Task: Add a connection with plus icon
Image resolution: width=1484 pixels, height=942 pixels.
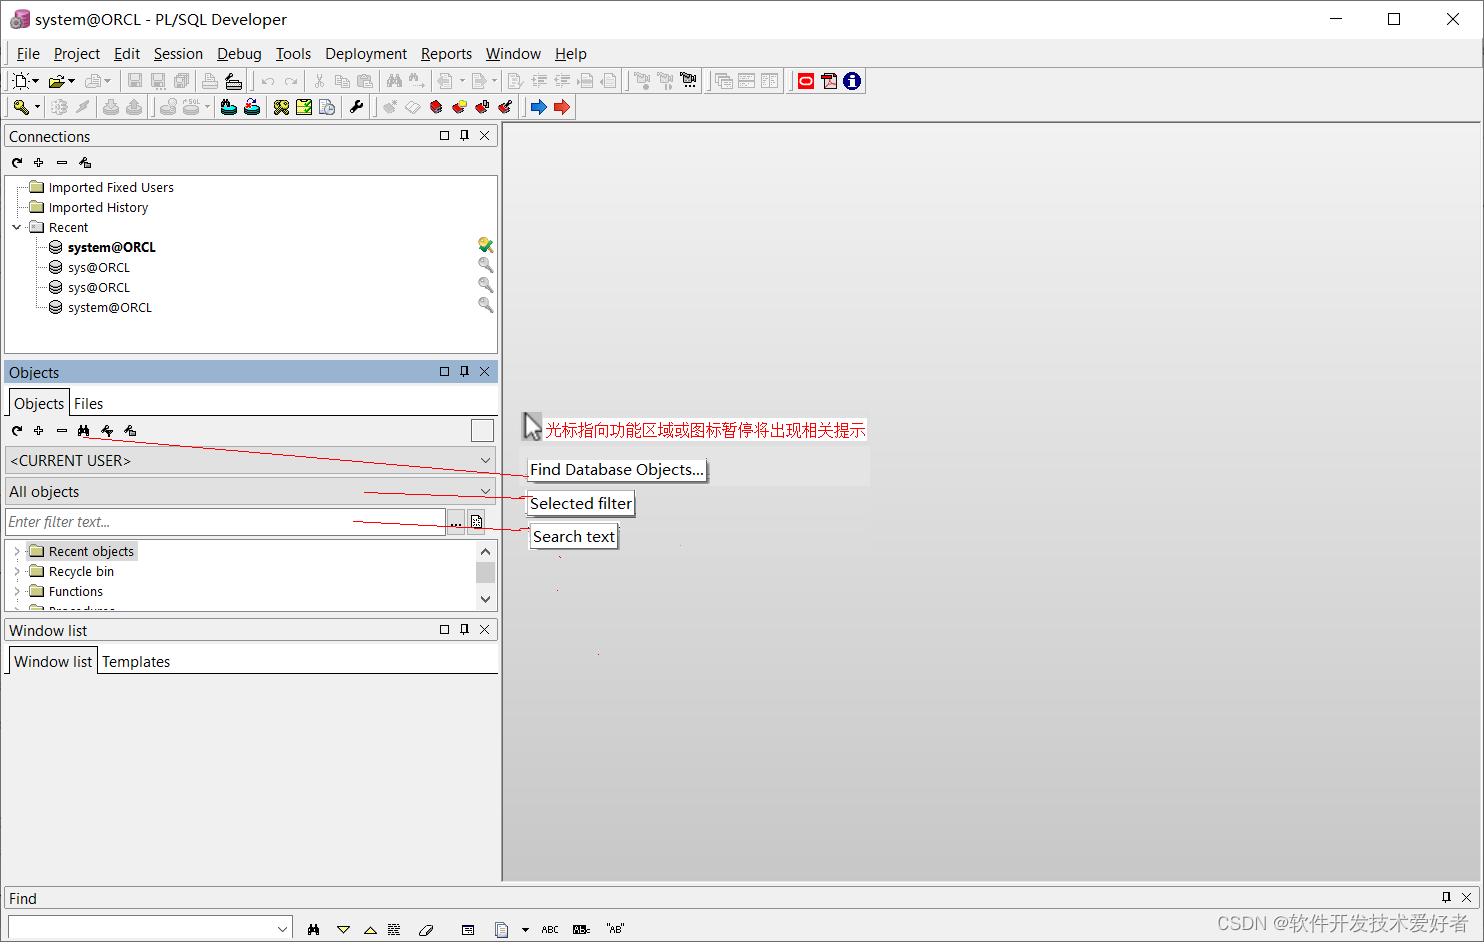Action: 39,162
